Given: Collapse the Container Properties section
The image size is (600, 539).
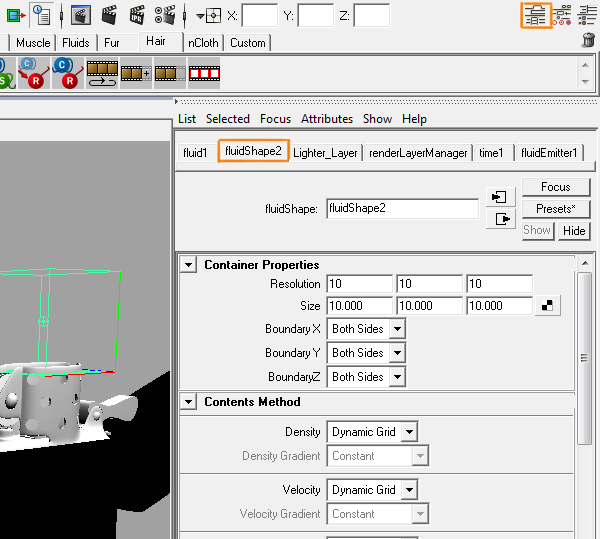Looking at the screenshot, I should point(188,265).
